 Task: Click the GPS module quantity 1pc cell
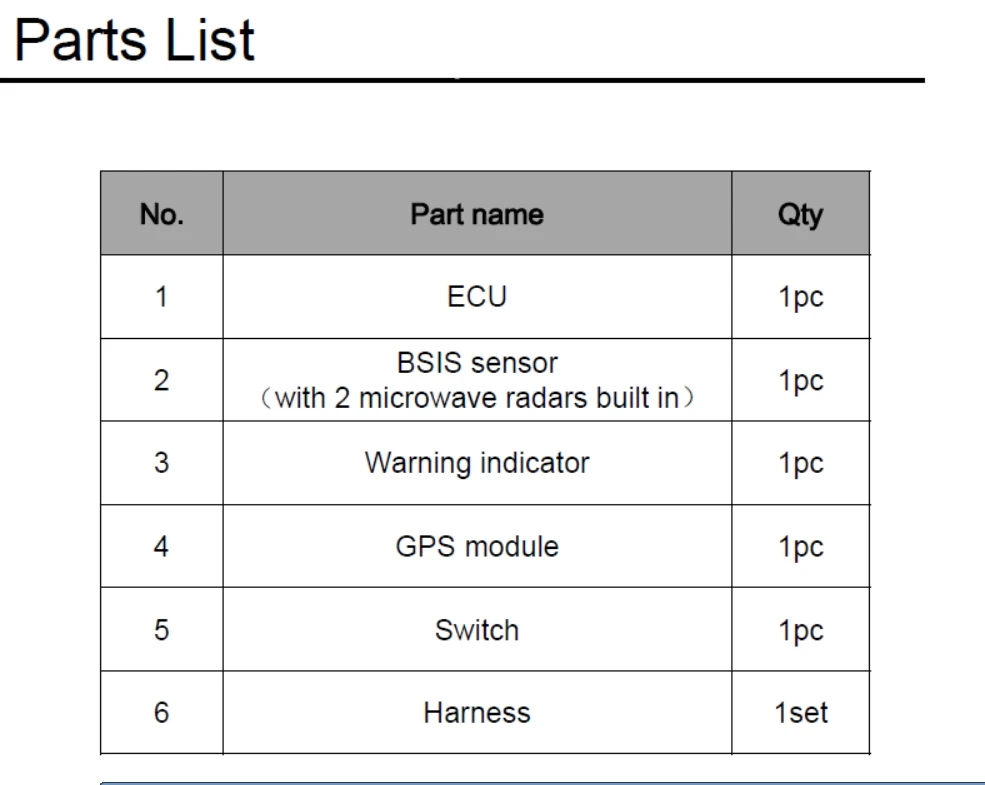[x=800, y=547]
